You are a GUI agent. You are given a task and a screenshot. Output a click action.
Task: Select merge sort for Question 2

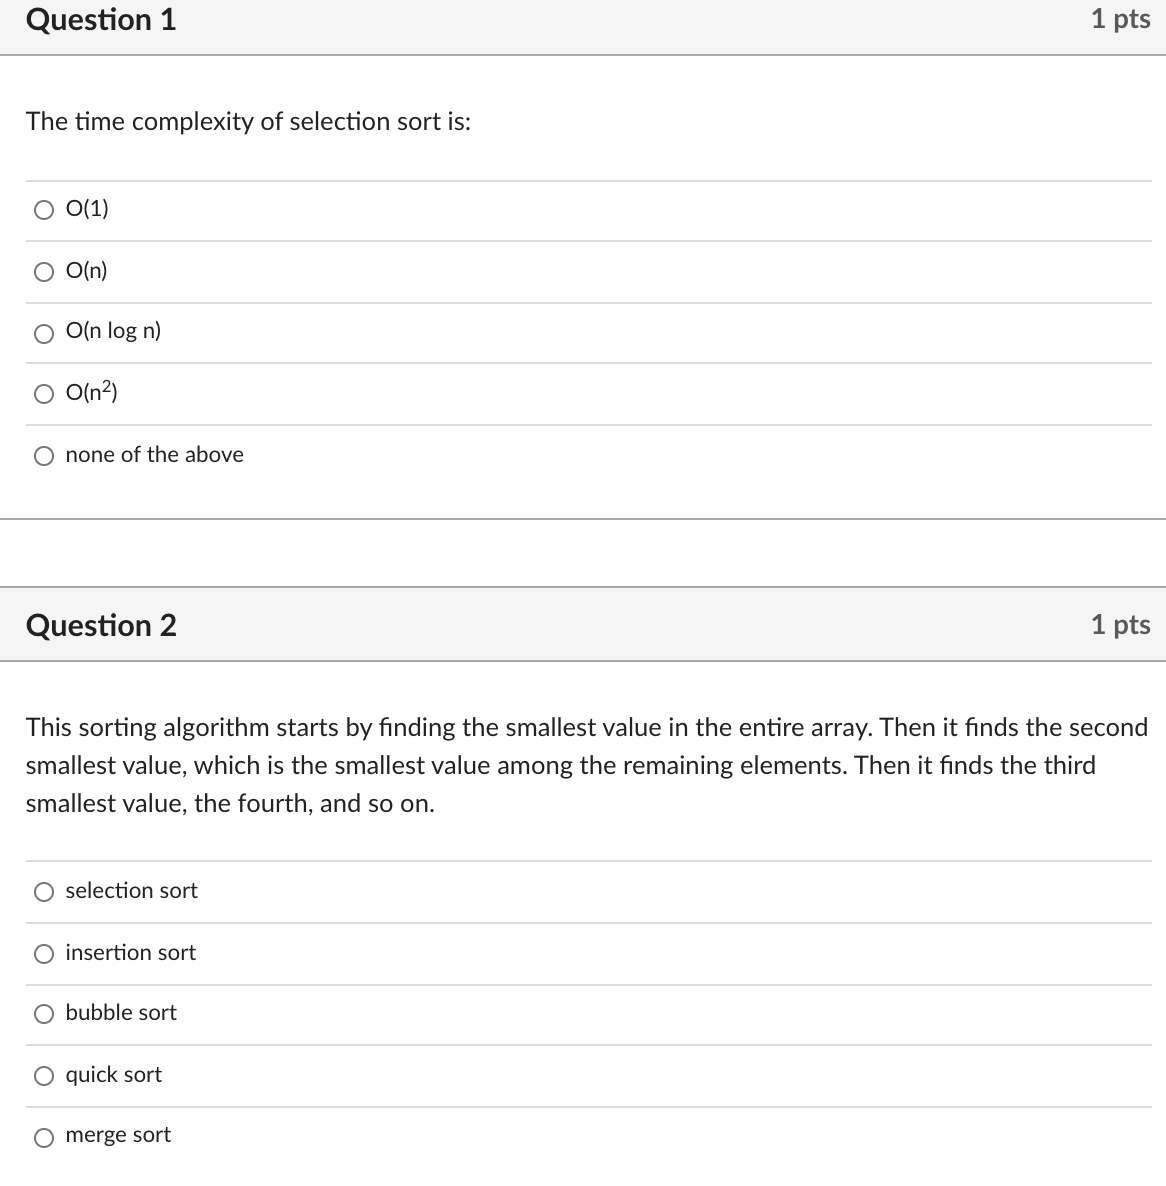pos(44,1136)
